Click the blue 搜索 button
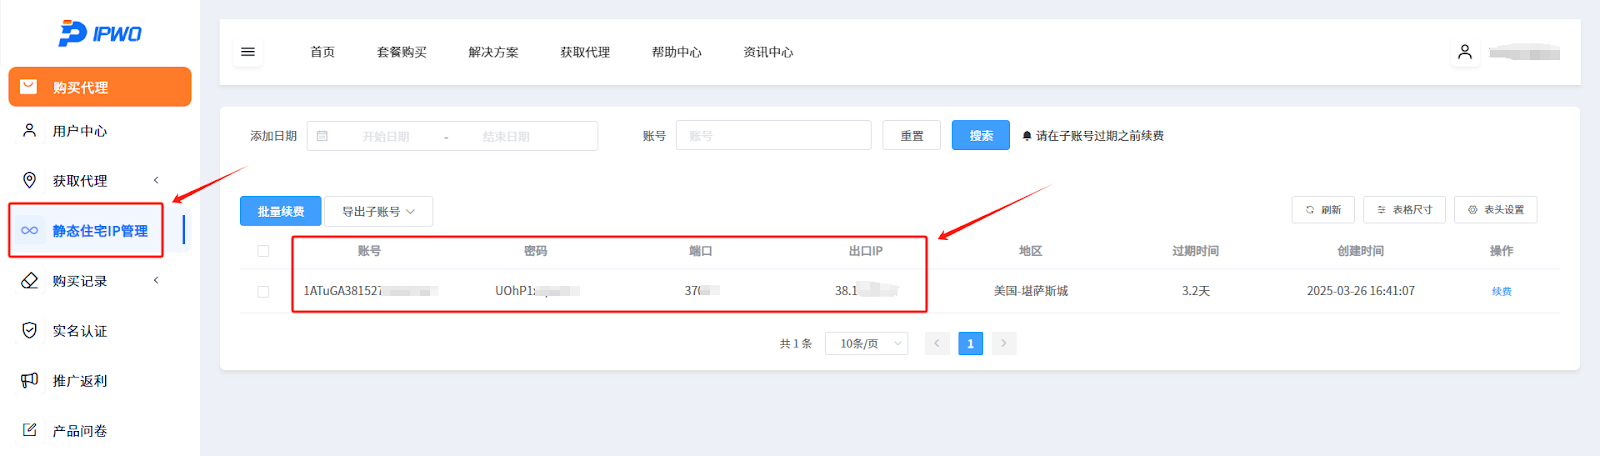Image resolution: width=1600 pixels, height=456 pixels. (x=980, y=136)
